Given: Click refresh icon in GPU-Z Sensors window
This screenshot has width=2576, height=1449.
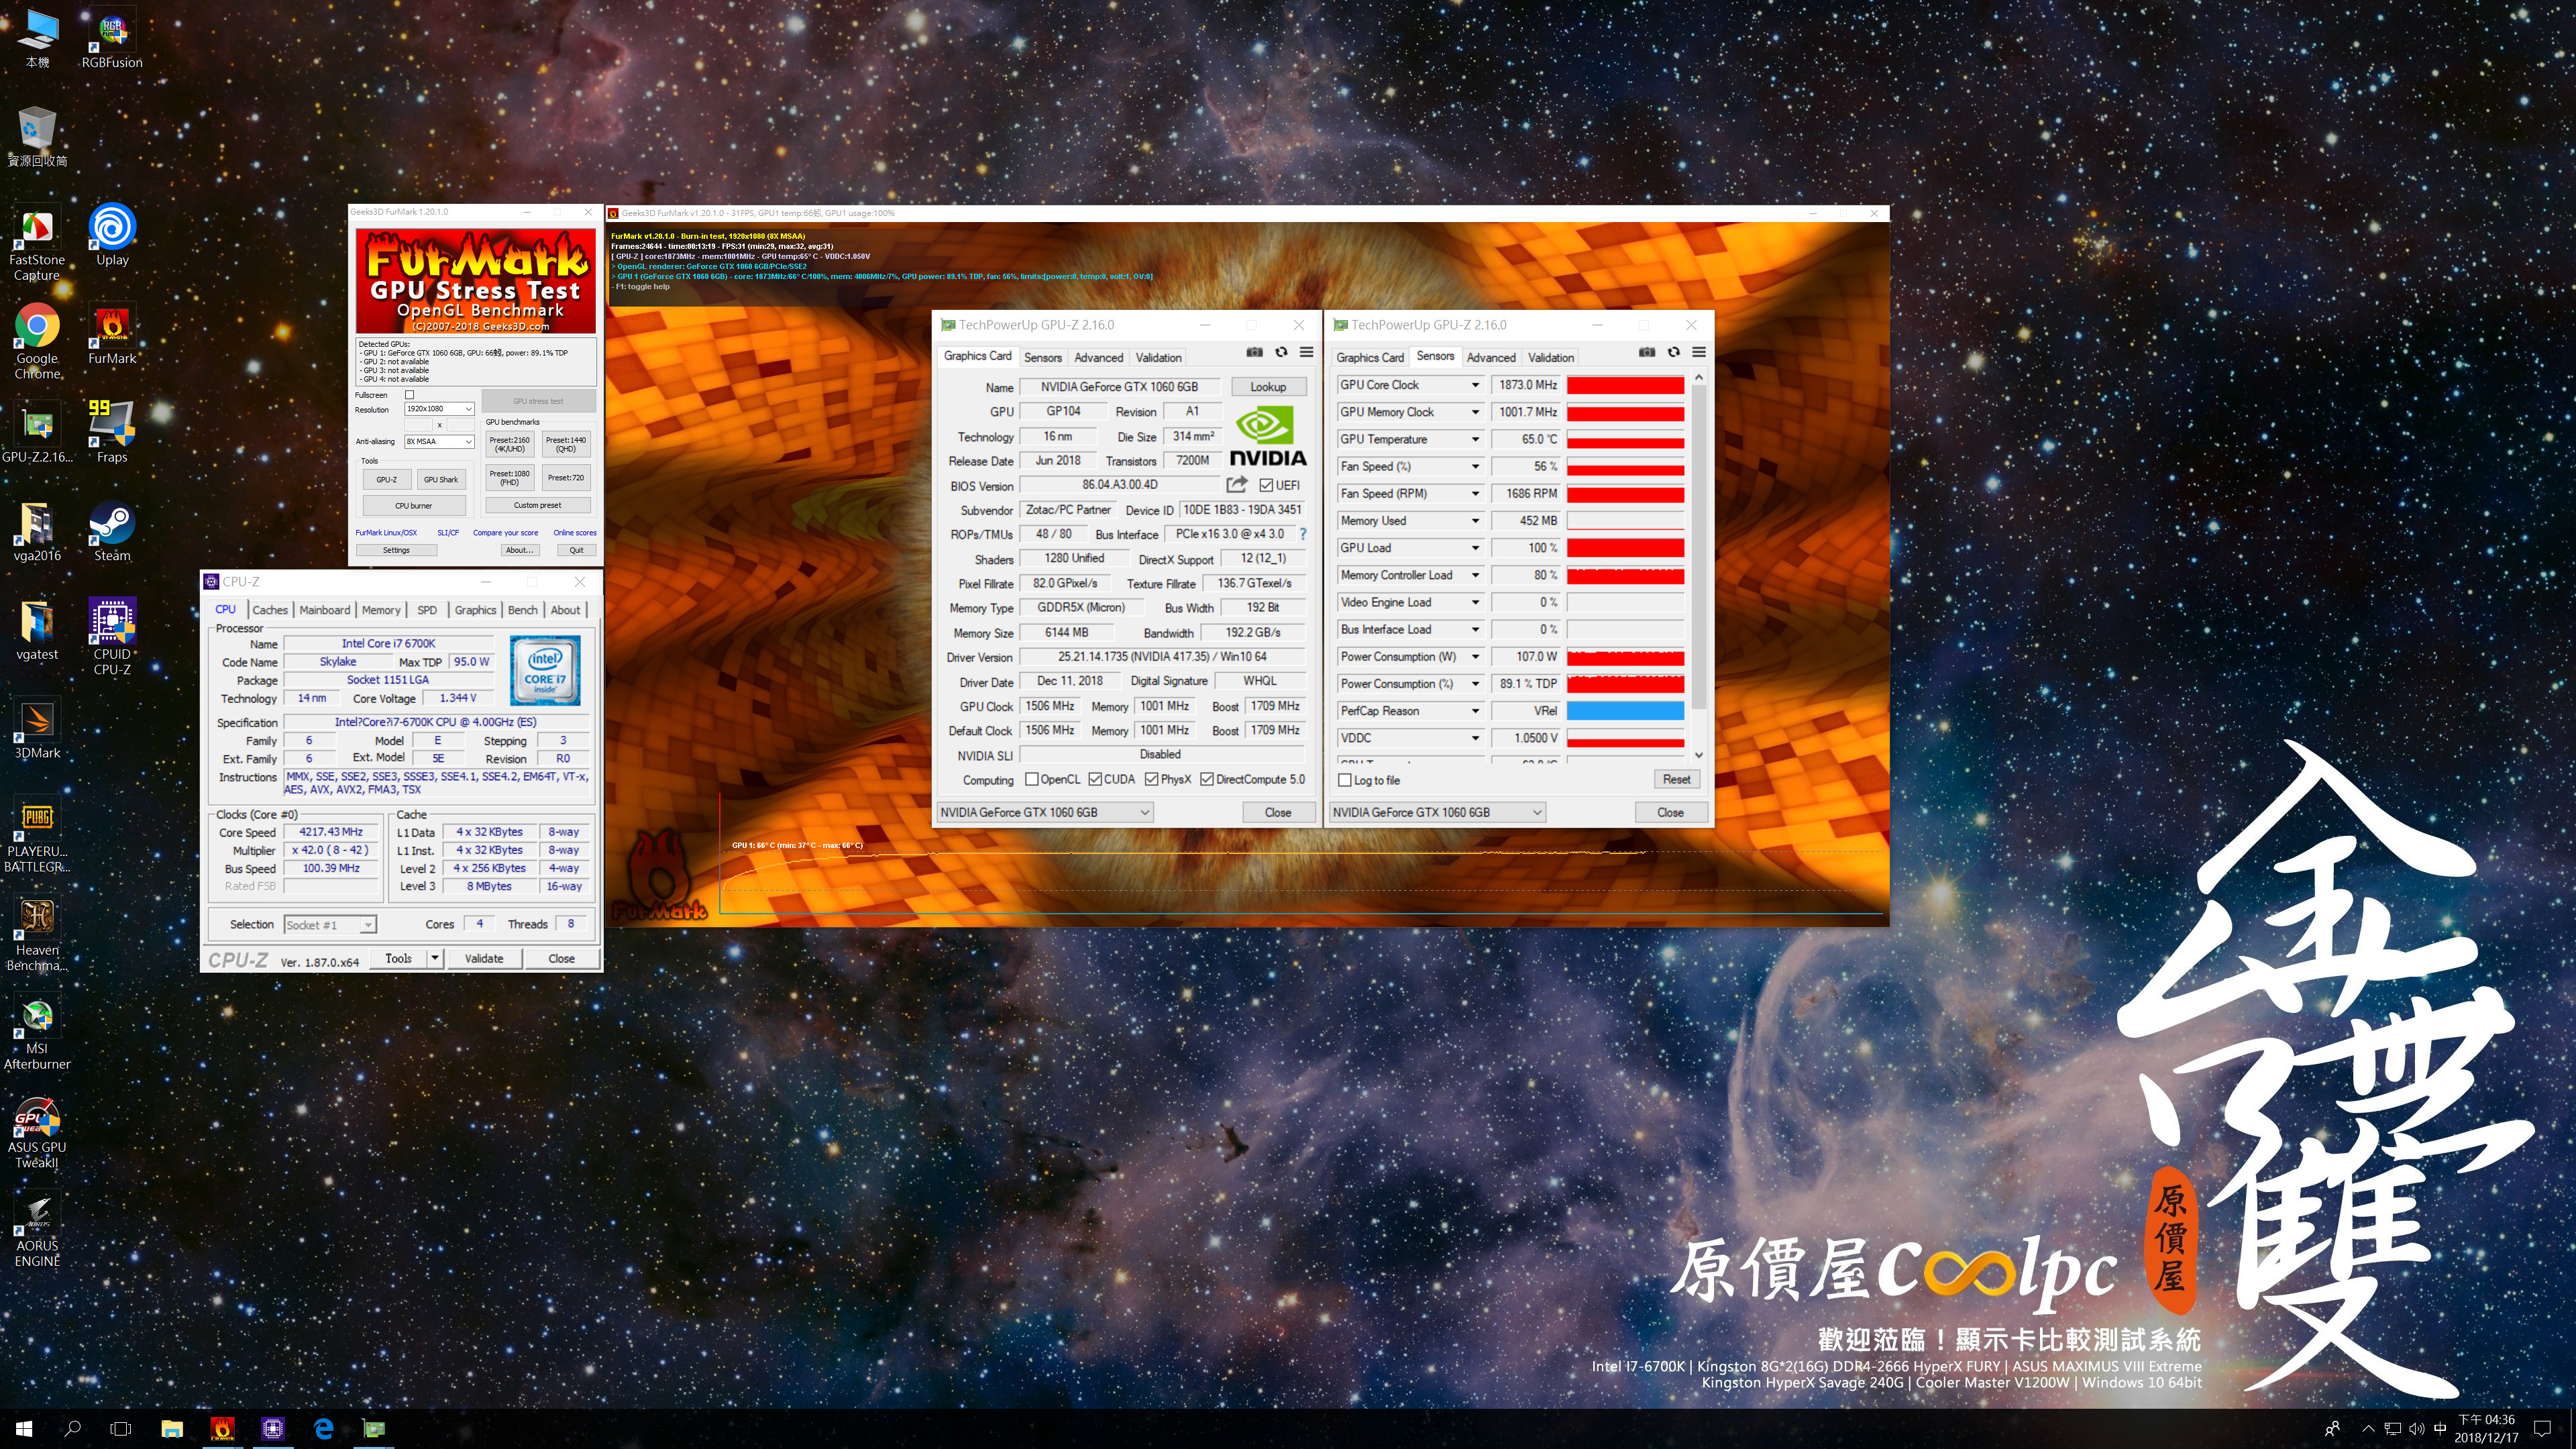Looking at the screenshot, I should (1673, 352).
